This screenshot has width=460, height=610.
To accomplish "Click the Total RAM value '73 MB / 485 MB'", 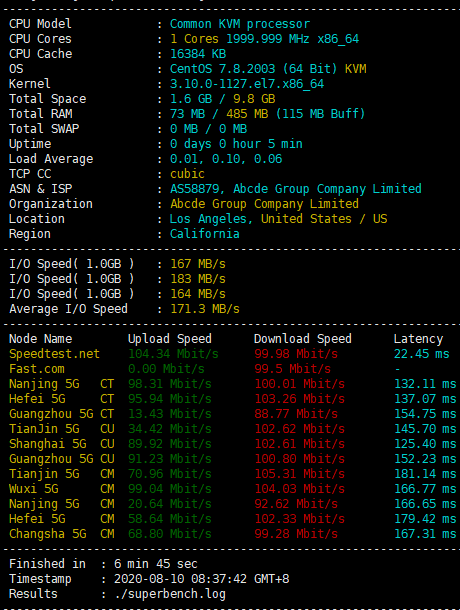I will 219,114.
